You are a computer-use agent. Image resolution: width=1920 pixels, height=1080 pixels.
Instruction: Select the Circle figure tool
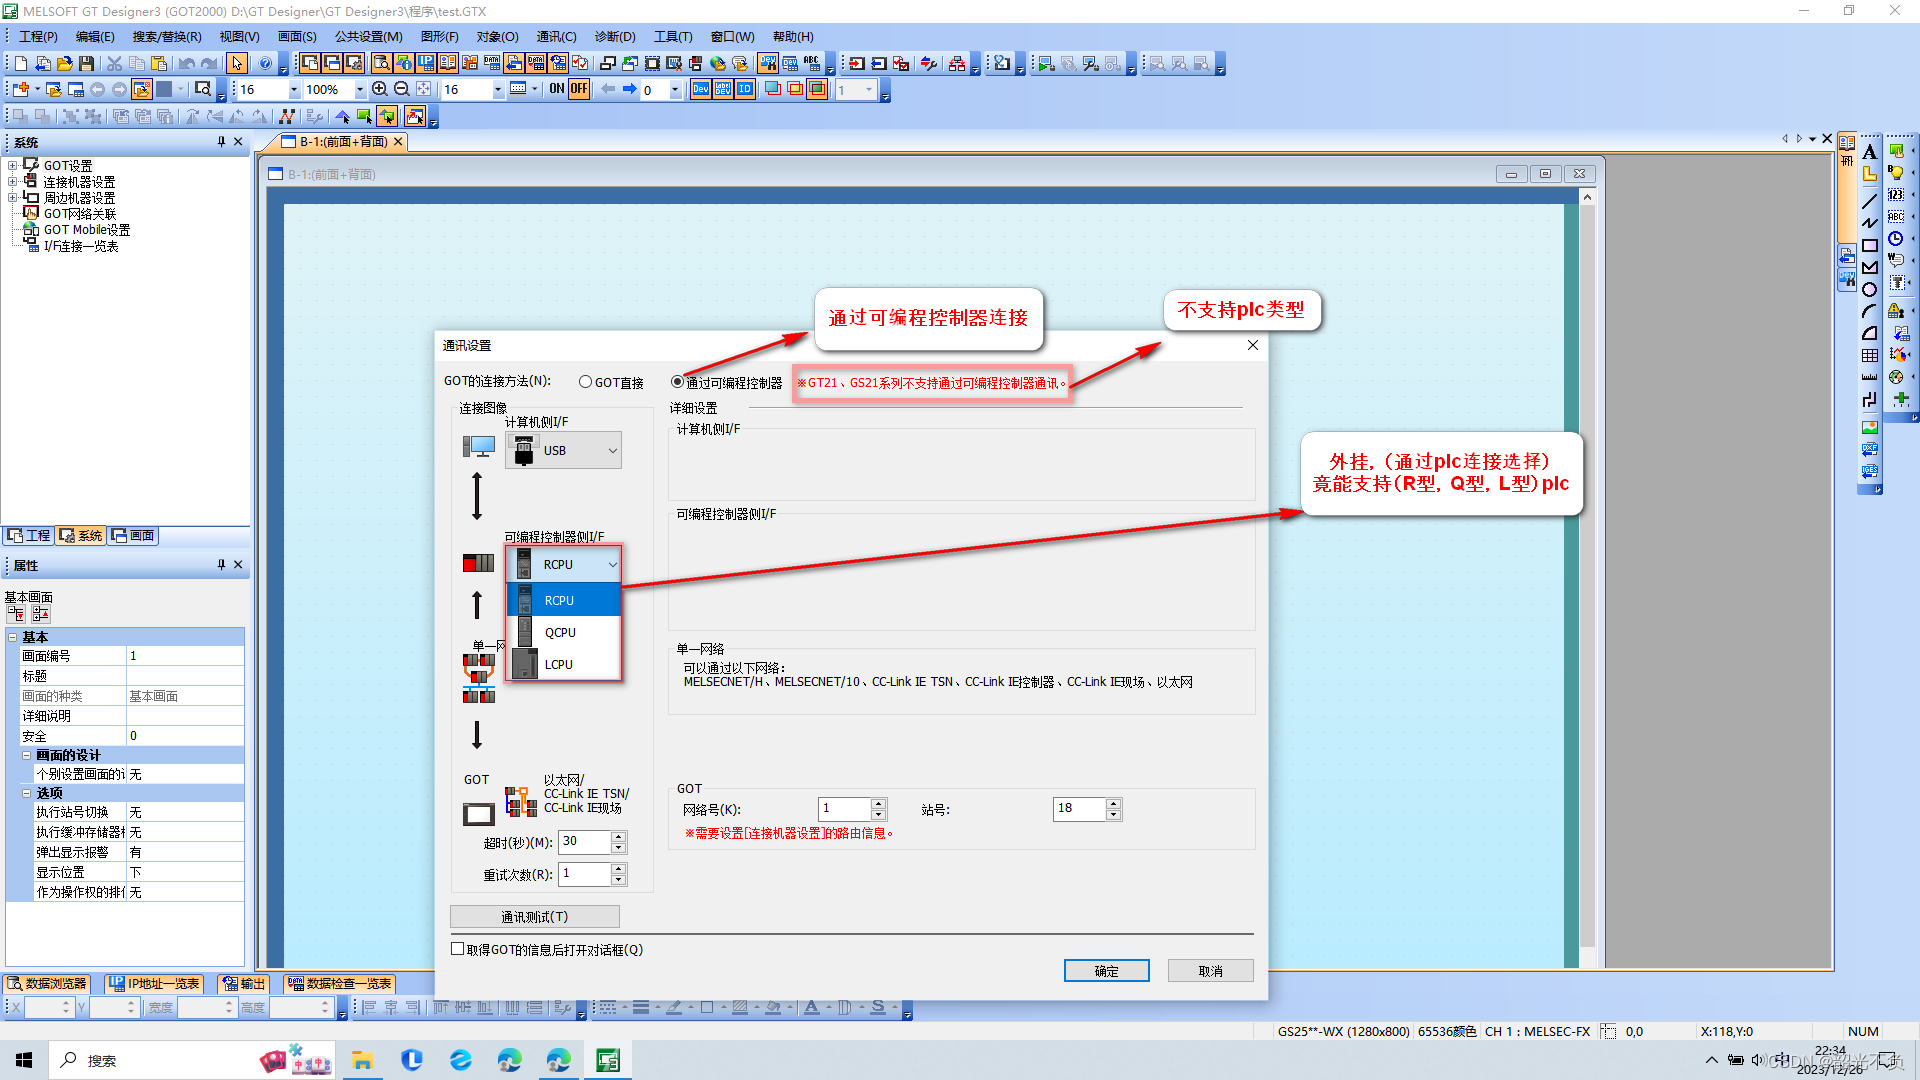click(x=1869, y=290)
